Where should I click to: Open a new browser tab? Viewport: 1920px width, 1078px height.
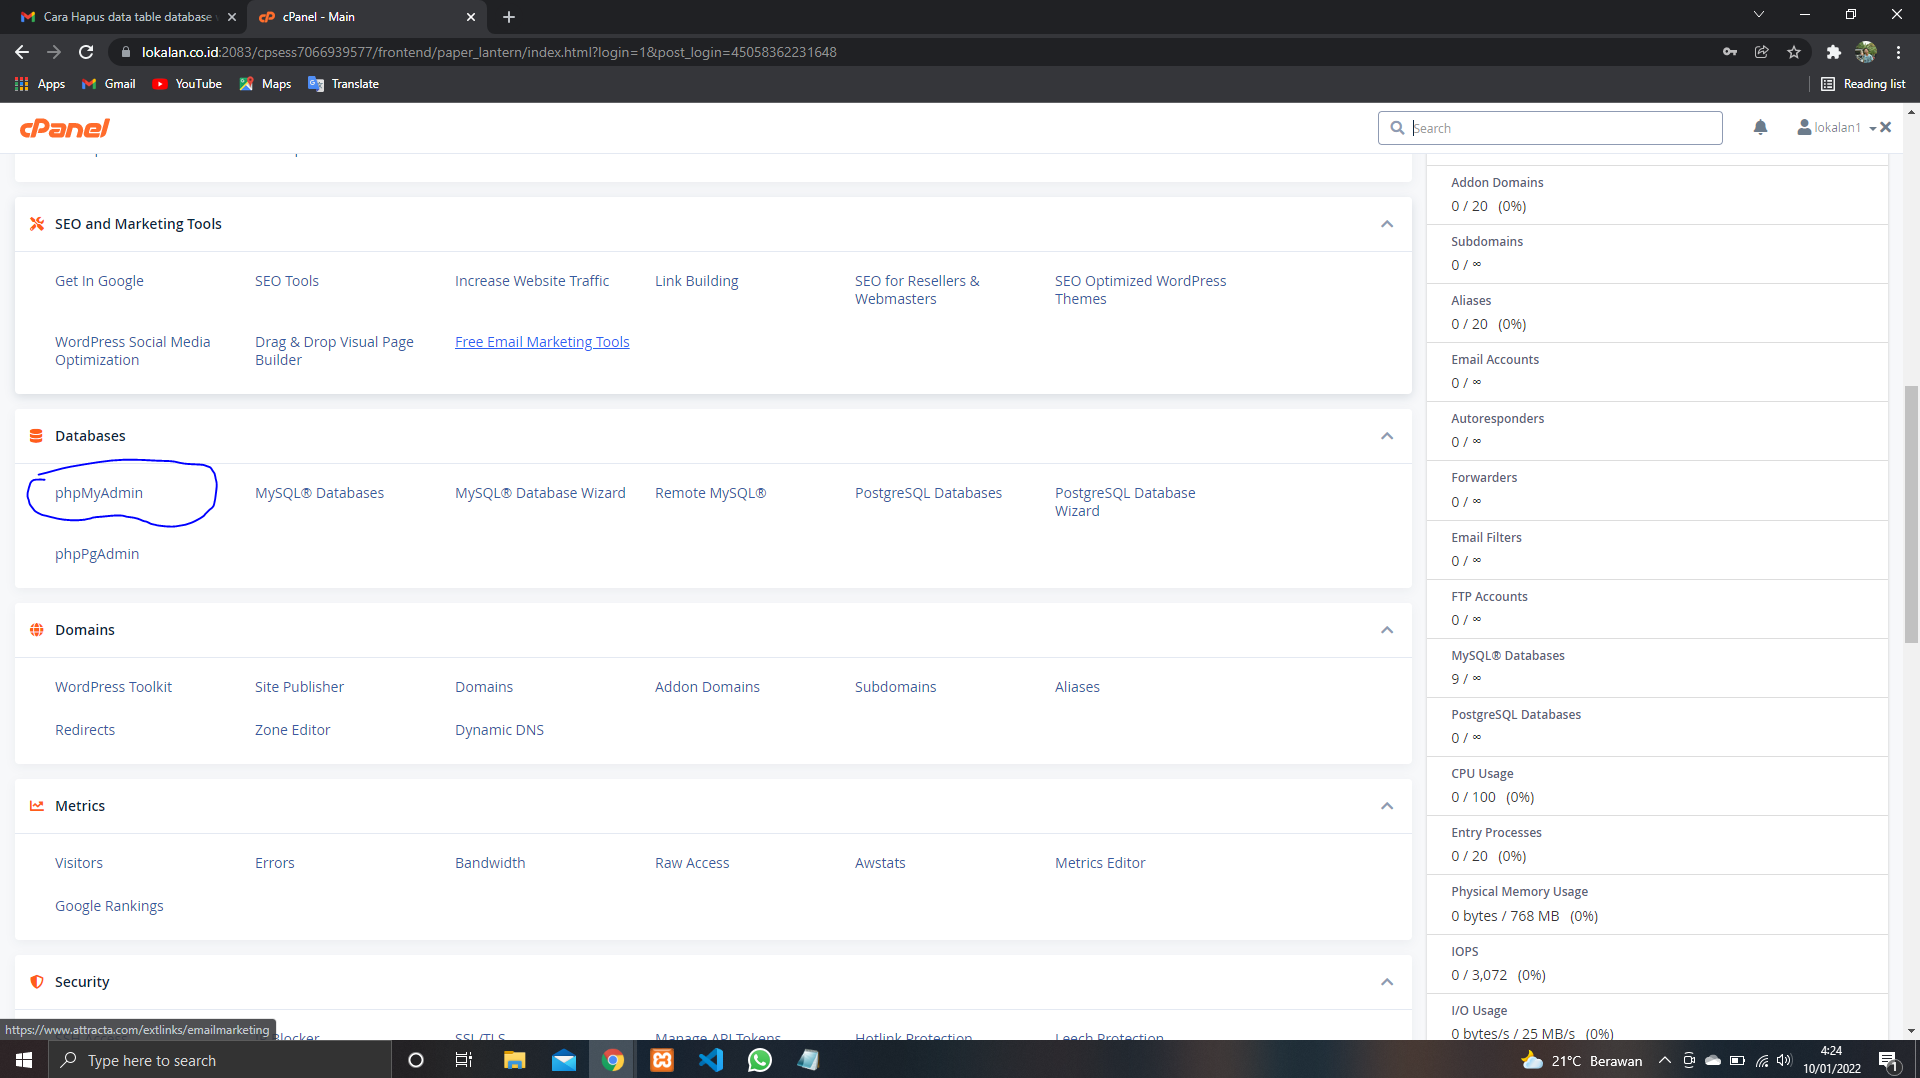[x=509, y=17]
